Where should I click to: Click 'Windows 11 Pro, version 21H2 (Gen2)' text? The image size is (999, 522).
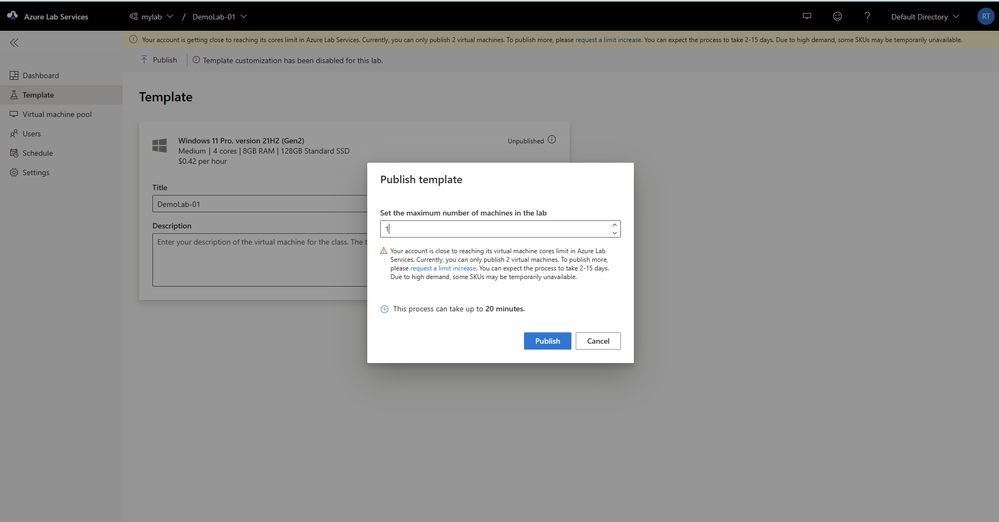pyautogui.click(x=241, y=141)
